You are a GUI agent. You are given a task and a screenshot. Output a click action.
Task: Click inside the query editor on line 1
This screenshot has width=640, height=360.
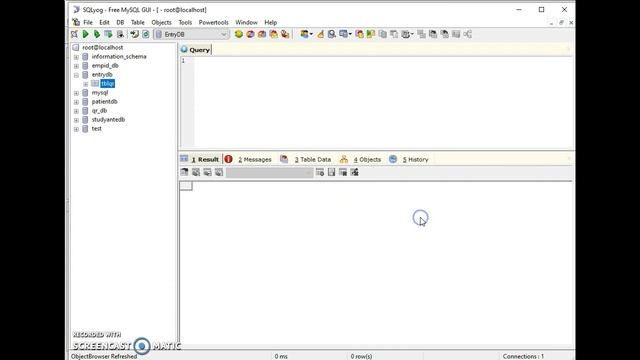[384, 61]
